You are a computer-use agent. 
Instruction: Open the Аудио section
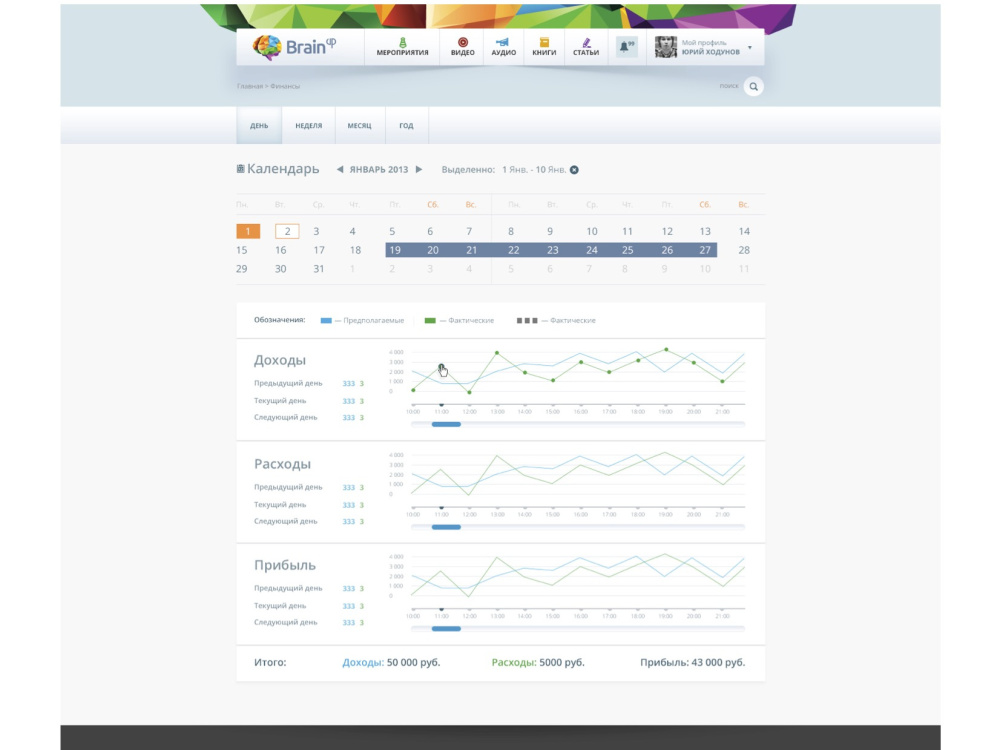pyautogui.click(x=503, y=47)
